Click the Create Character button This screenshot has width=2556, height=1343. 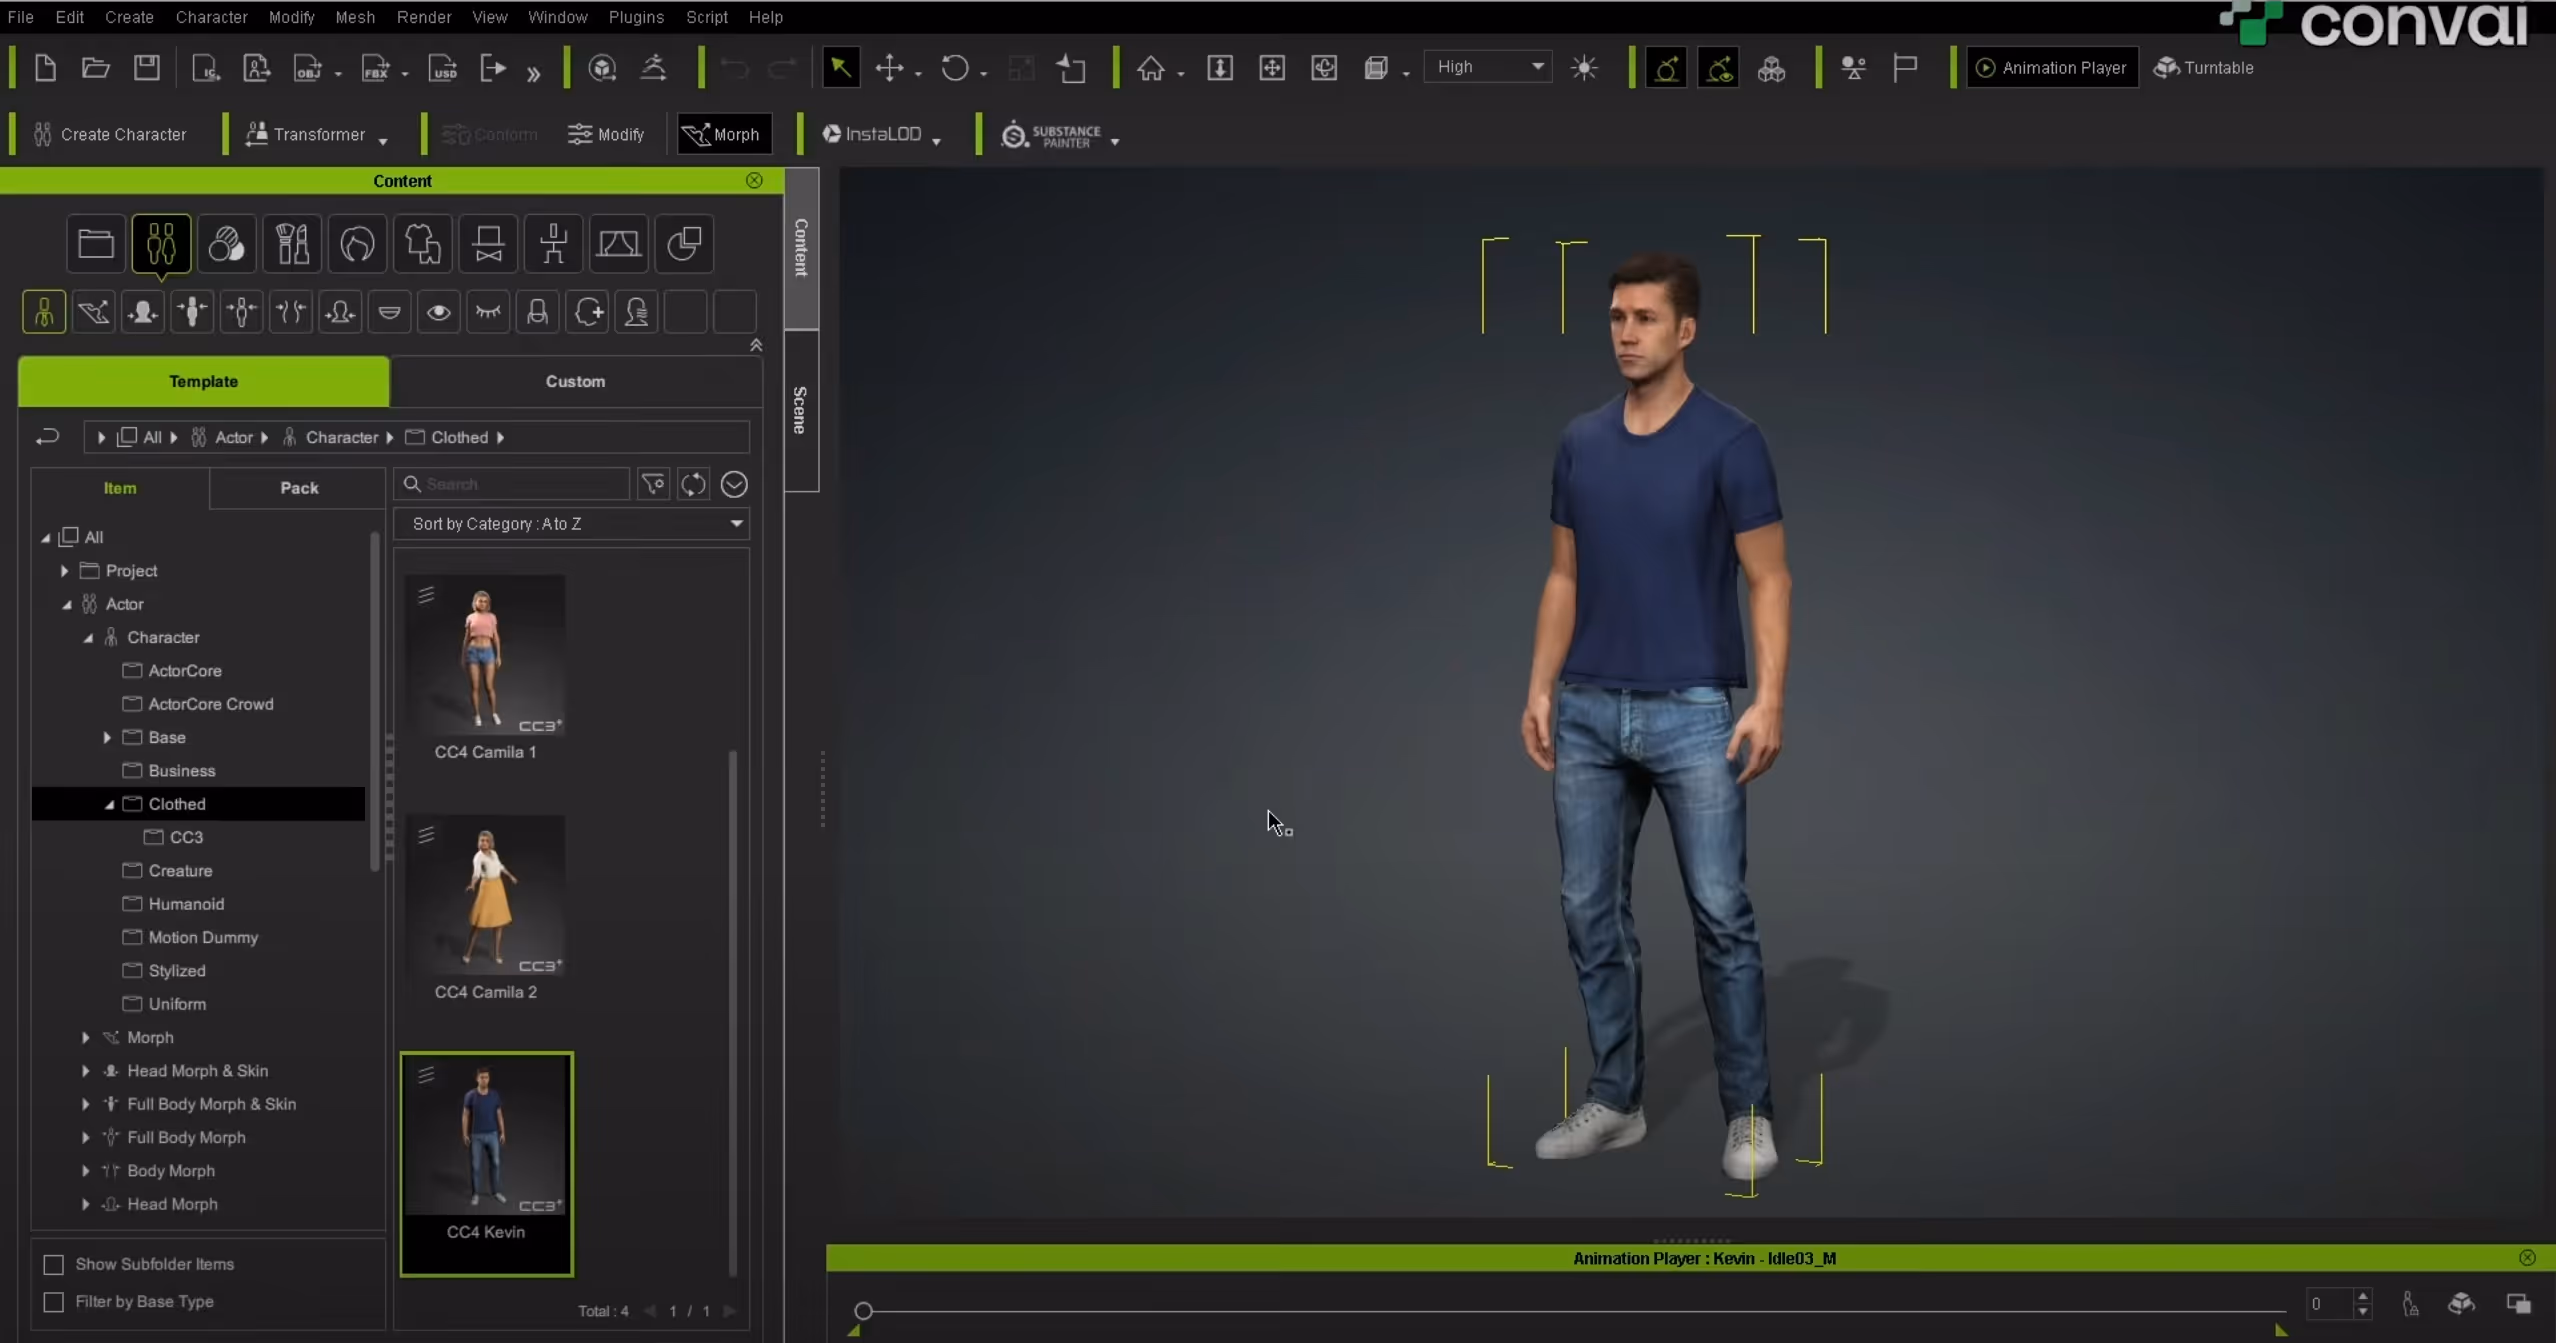pyautogui.click(x=110, y=134)
